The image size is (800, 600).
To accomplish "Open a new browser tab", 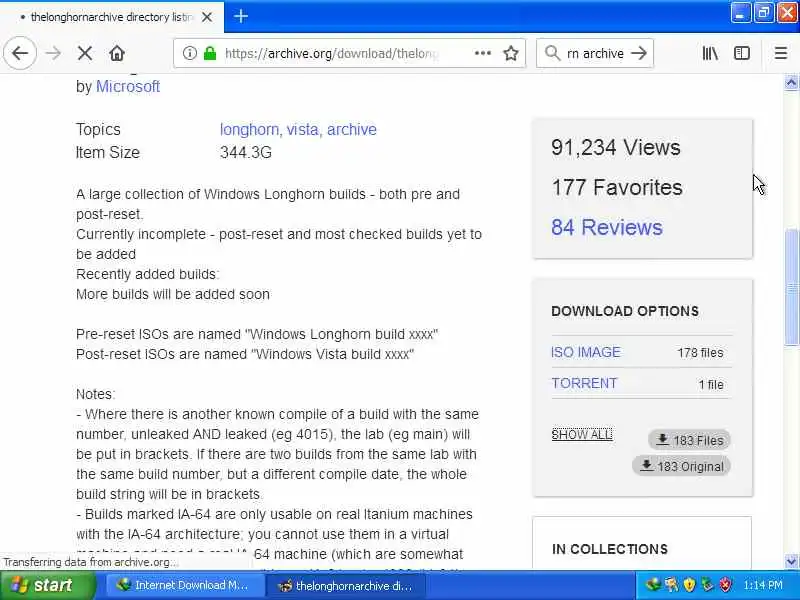I will (x=241, y=16).
